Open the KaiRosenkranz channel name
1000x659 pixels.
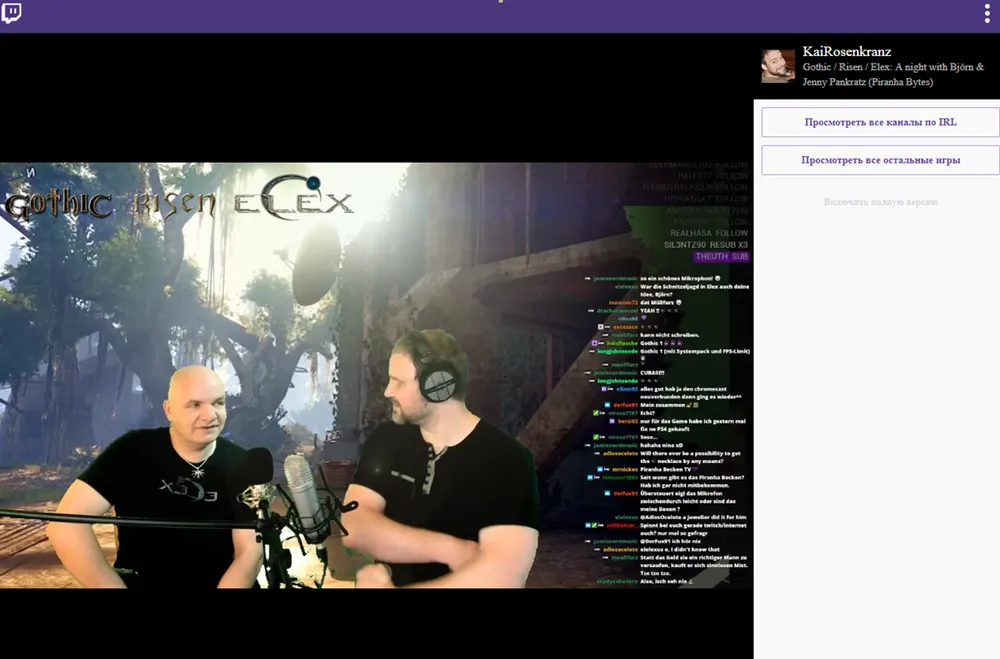click(x=846, y=52)
